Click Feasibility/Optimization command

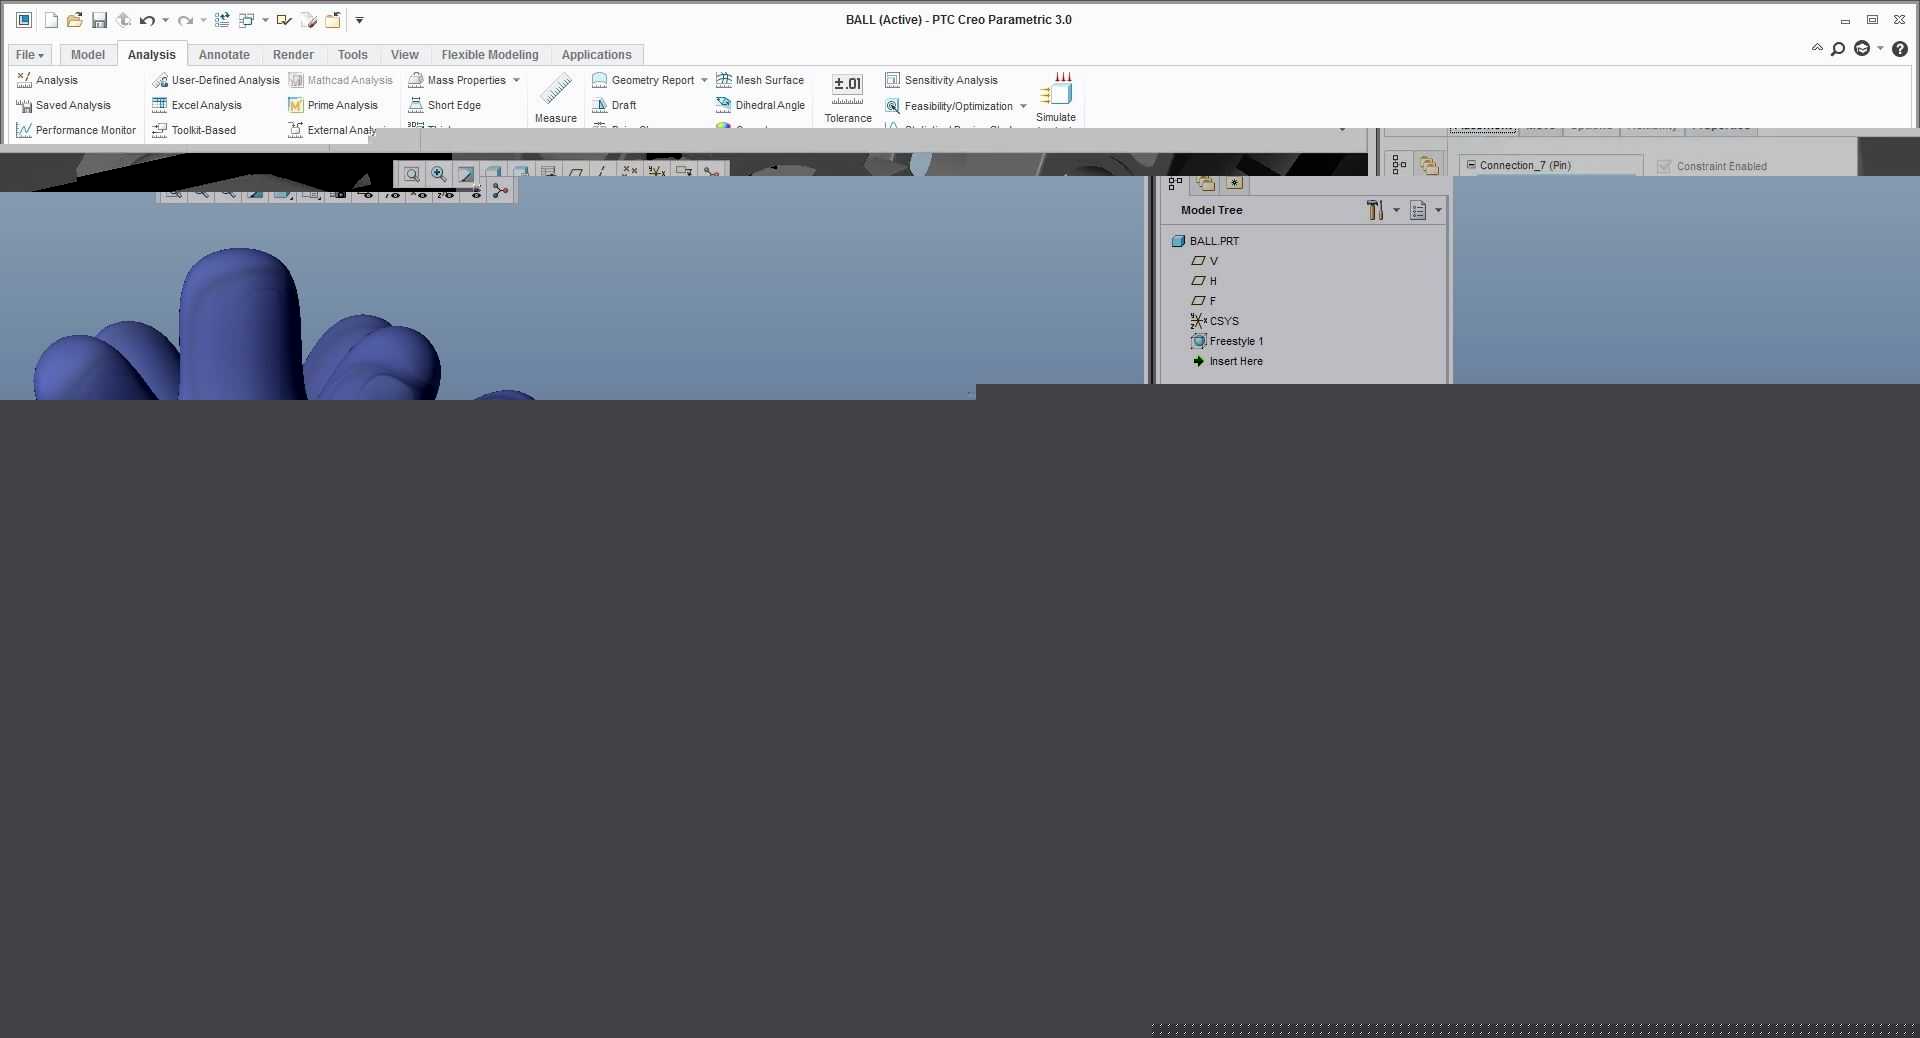click(949, 106)
